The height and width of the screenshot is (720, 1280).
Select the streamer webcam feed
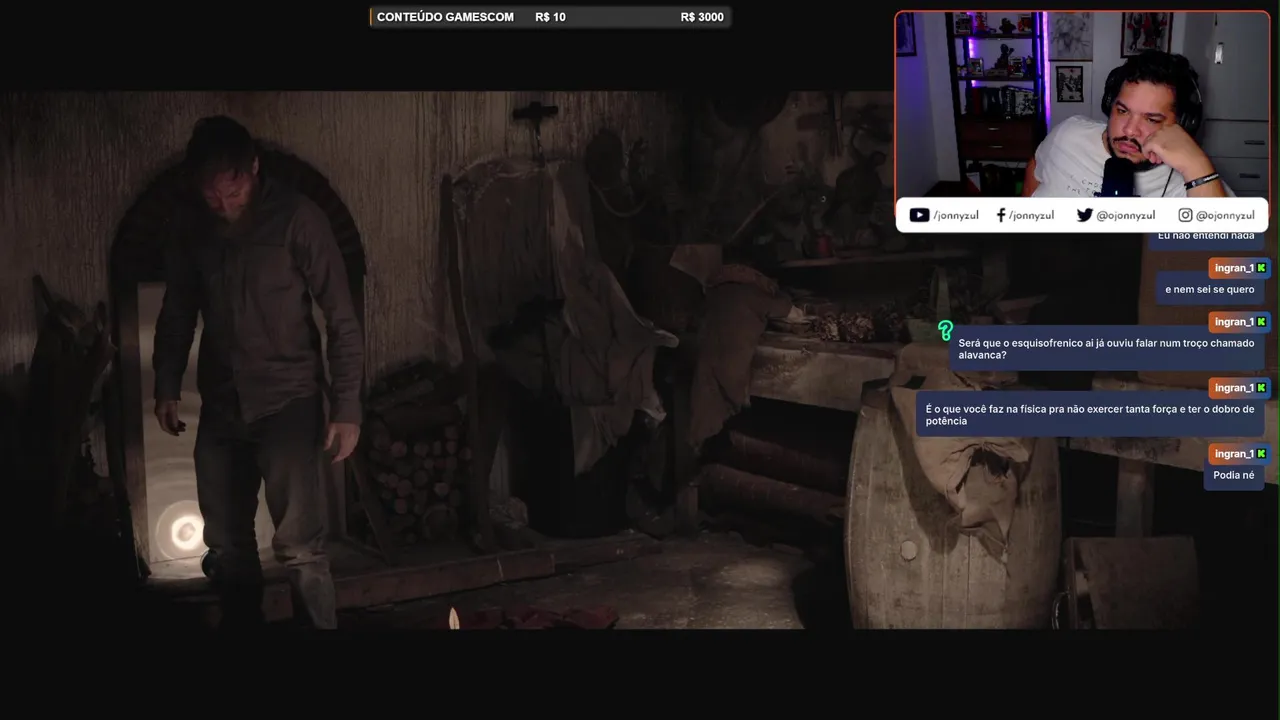click(x=1082, y=105)
